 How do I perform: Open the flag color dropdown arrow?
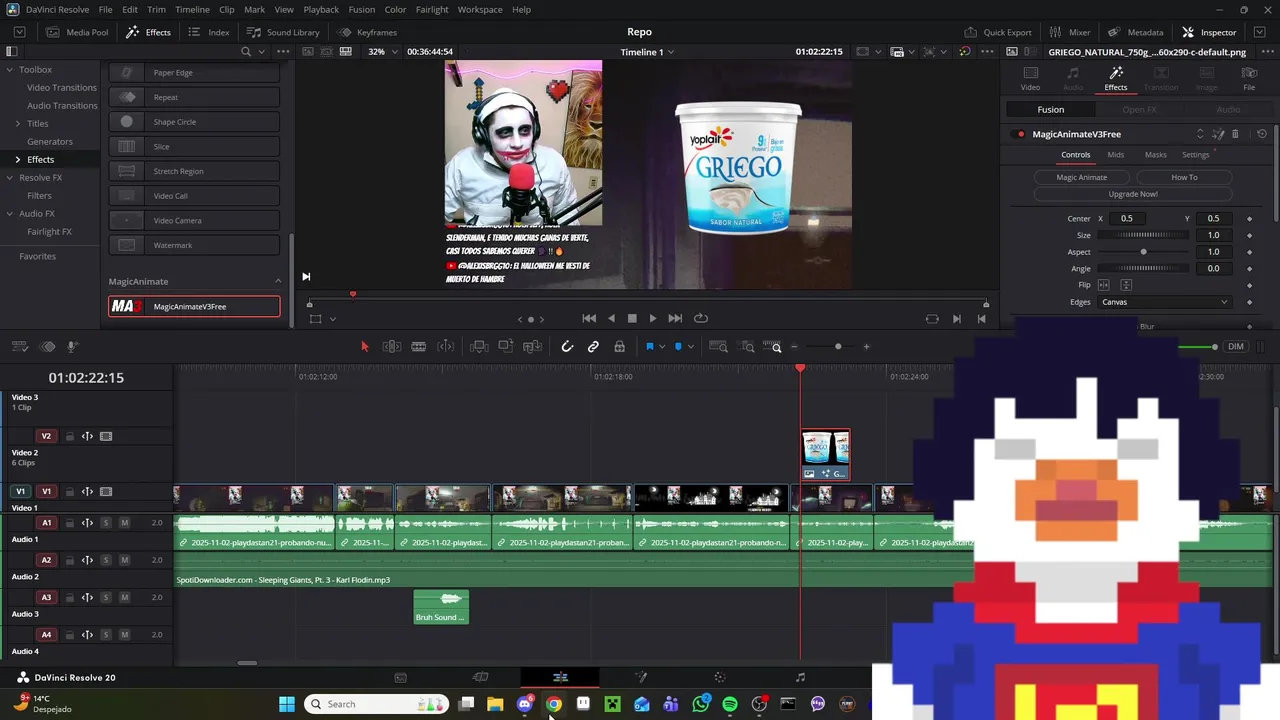(662, 347)
